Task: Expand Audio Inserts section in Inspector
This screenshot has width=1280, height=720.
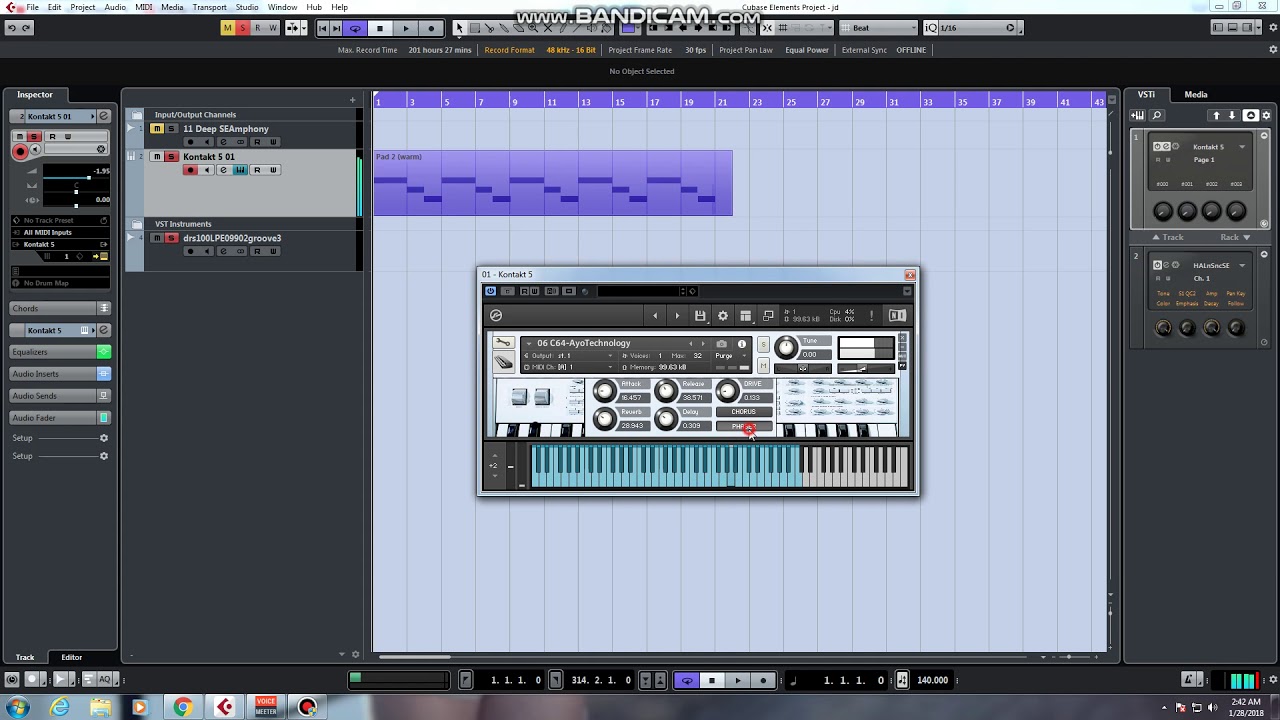Action: pos(60,374)
